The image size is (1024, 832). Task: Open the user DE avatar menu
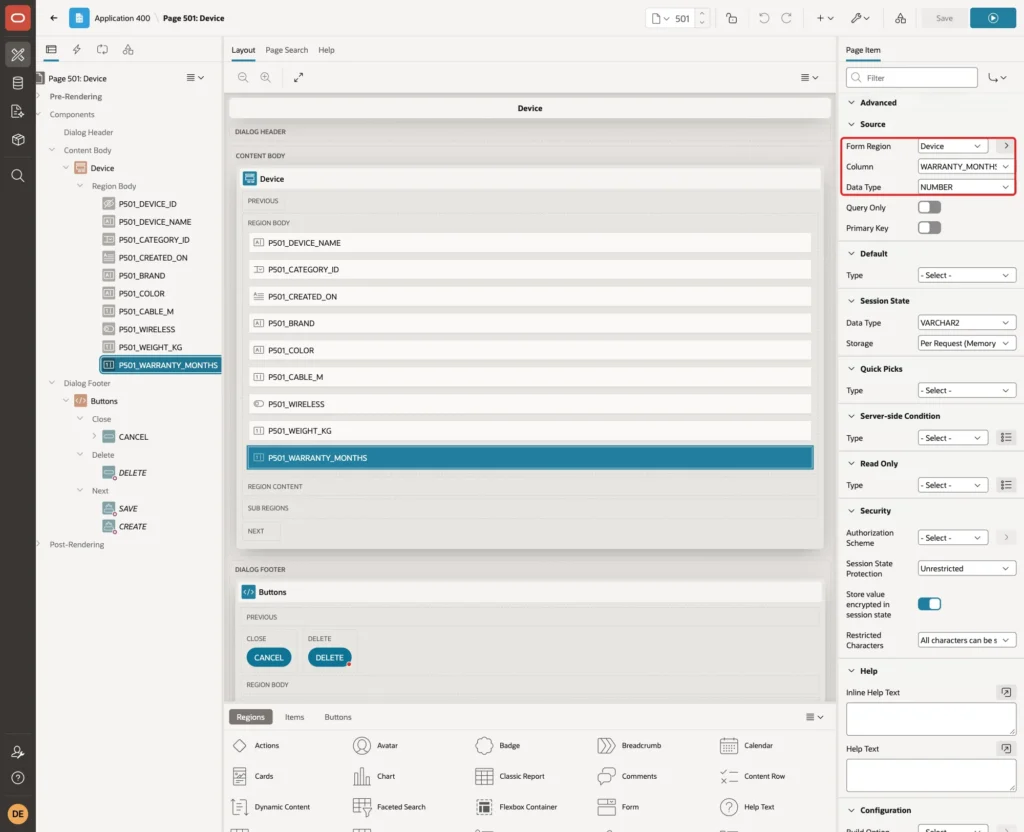coord(18,814)
